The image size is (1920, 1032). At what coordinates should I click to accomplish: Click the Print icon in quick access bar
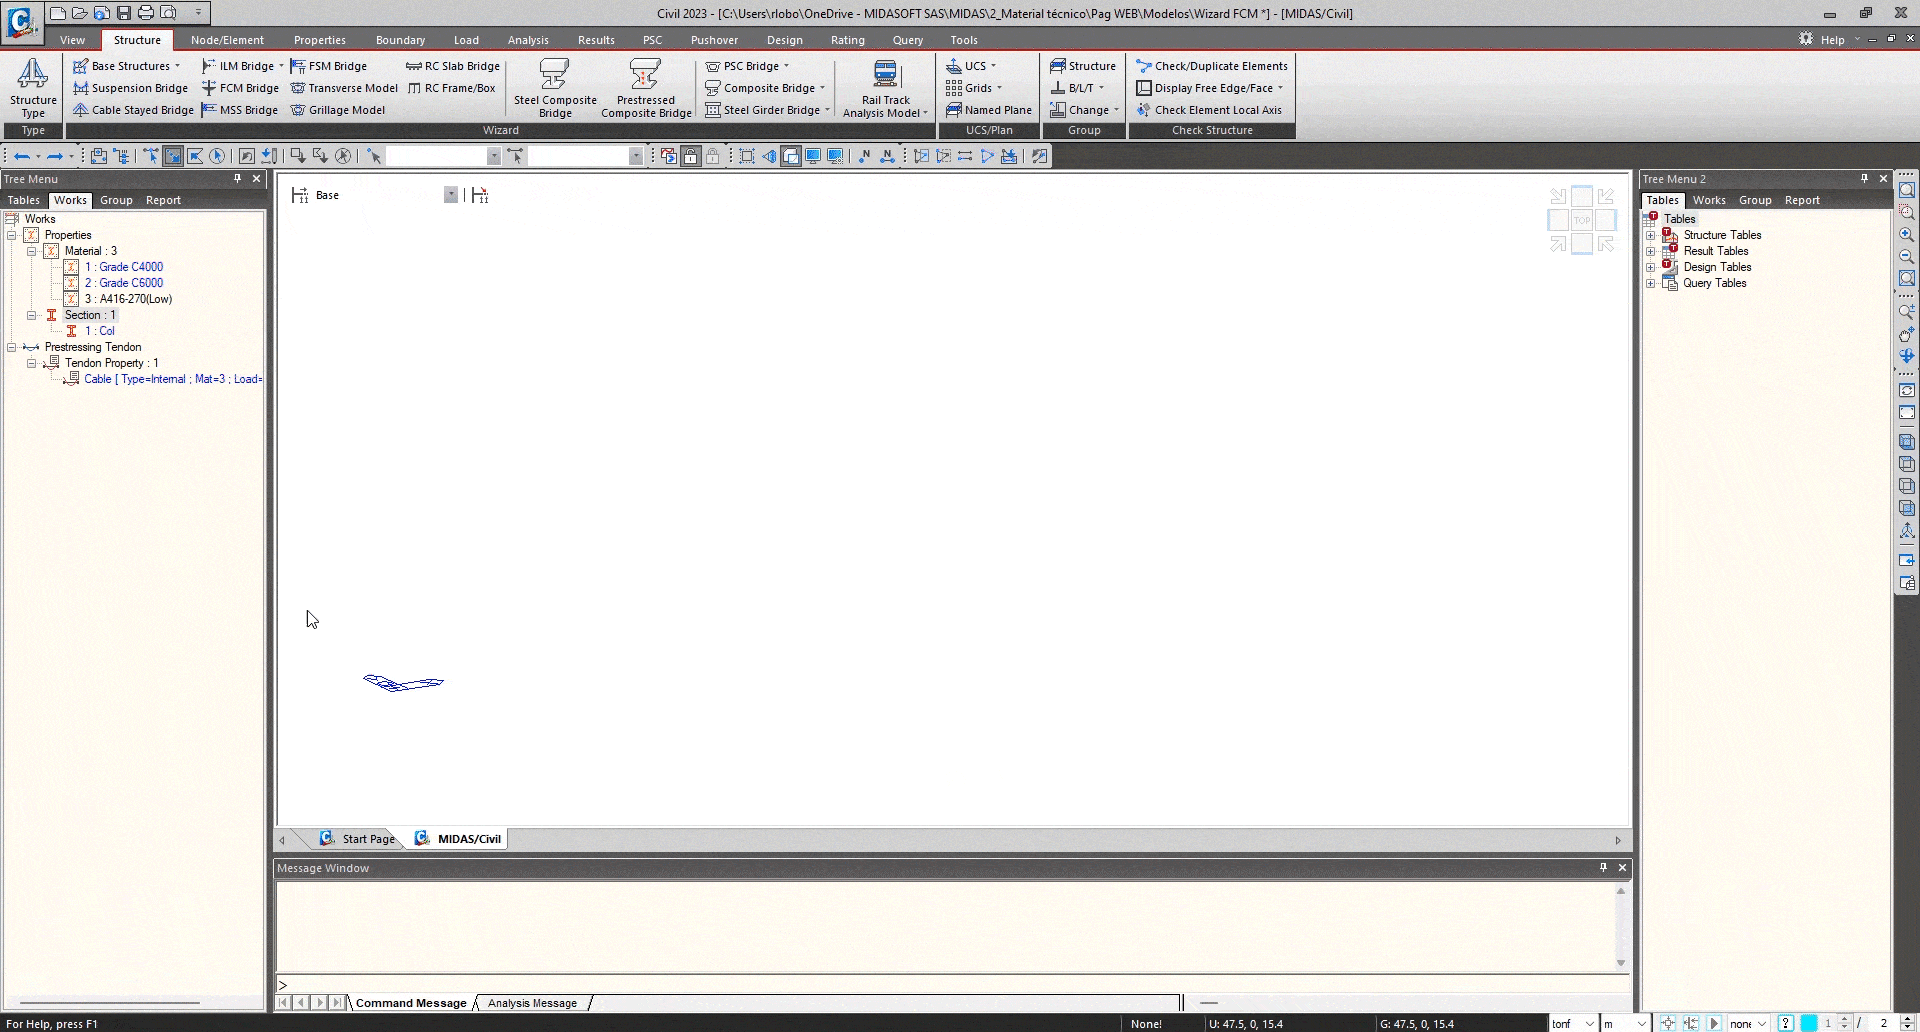coord(146,13)
